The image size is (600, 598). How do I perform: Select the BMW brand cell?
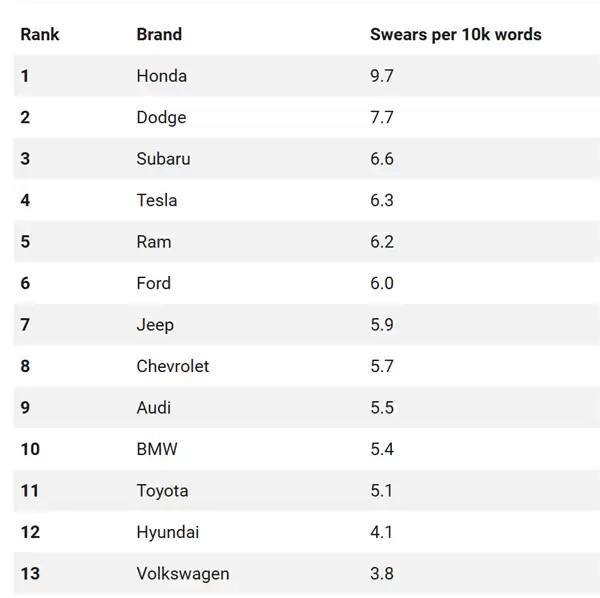(x=157, y=449)
